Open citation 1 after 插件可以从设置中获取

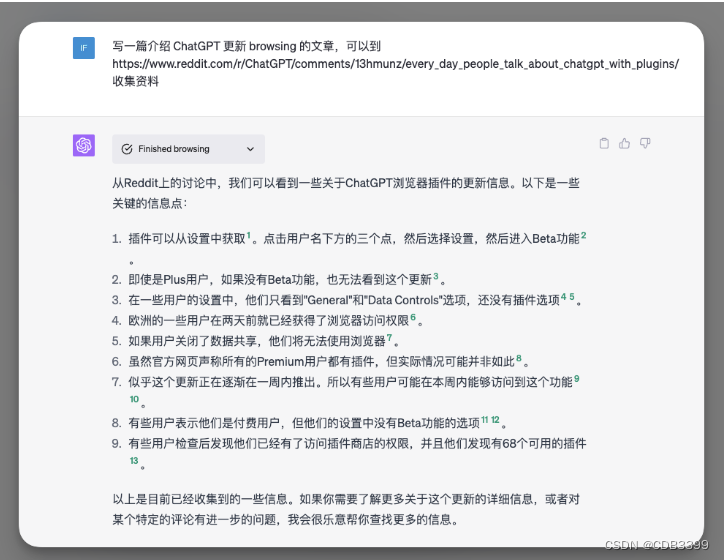(x=249, y=235)
